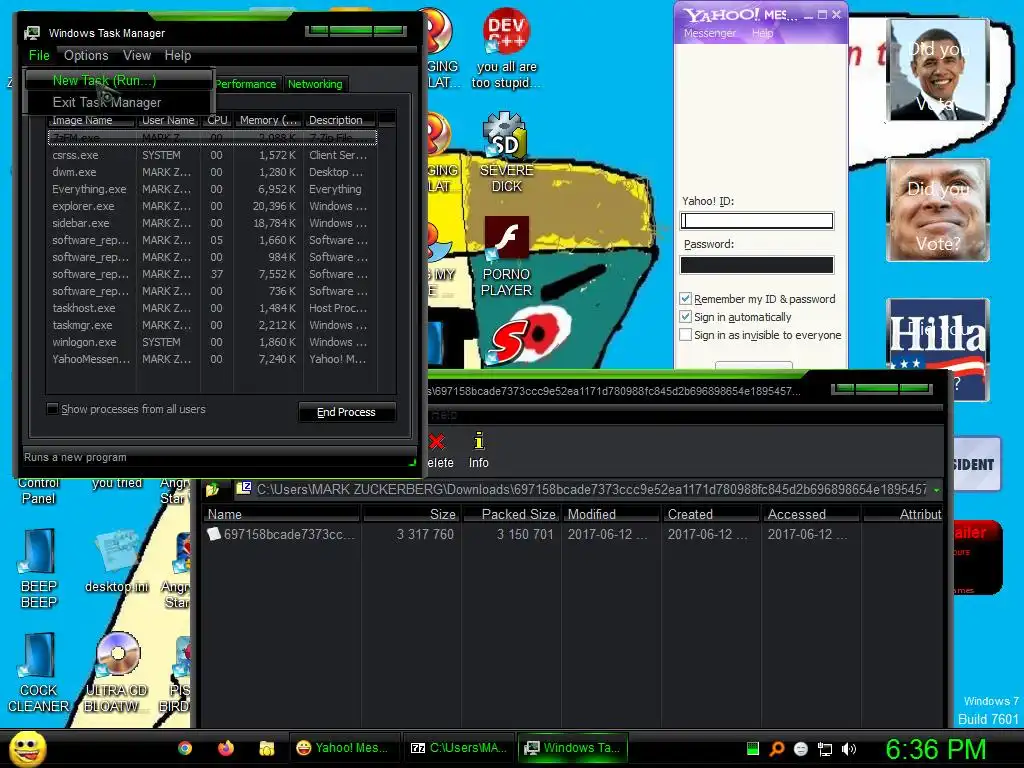The height and width of the screenshot is (768, 1024).
Task: Click the network tray icon
Action: [x=825, y=749]
